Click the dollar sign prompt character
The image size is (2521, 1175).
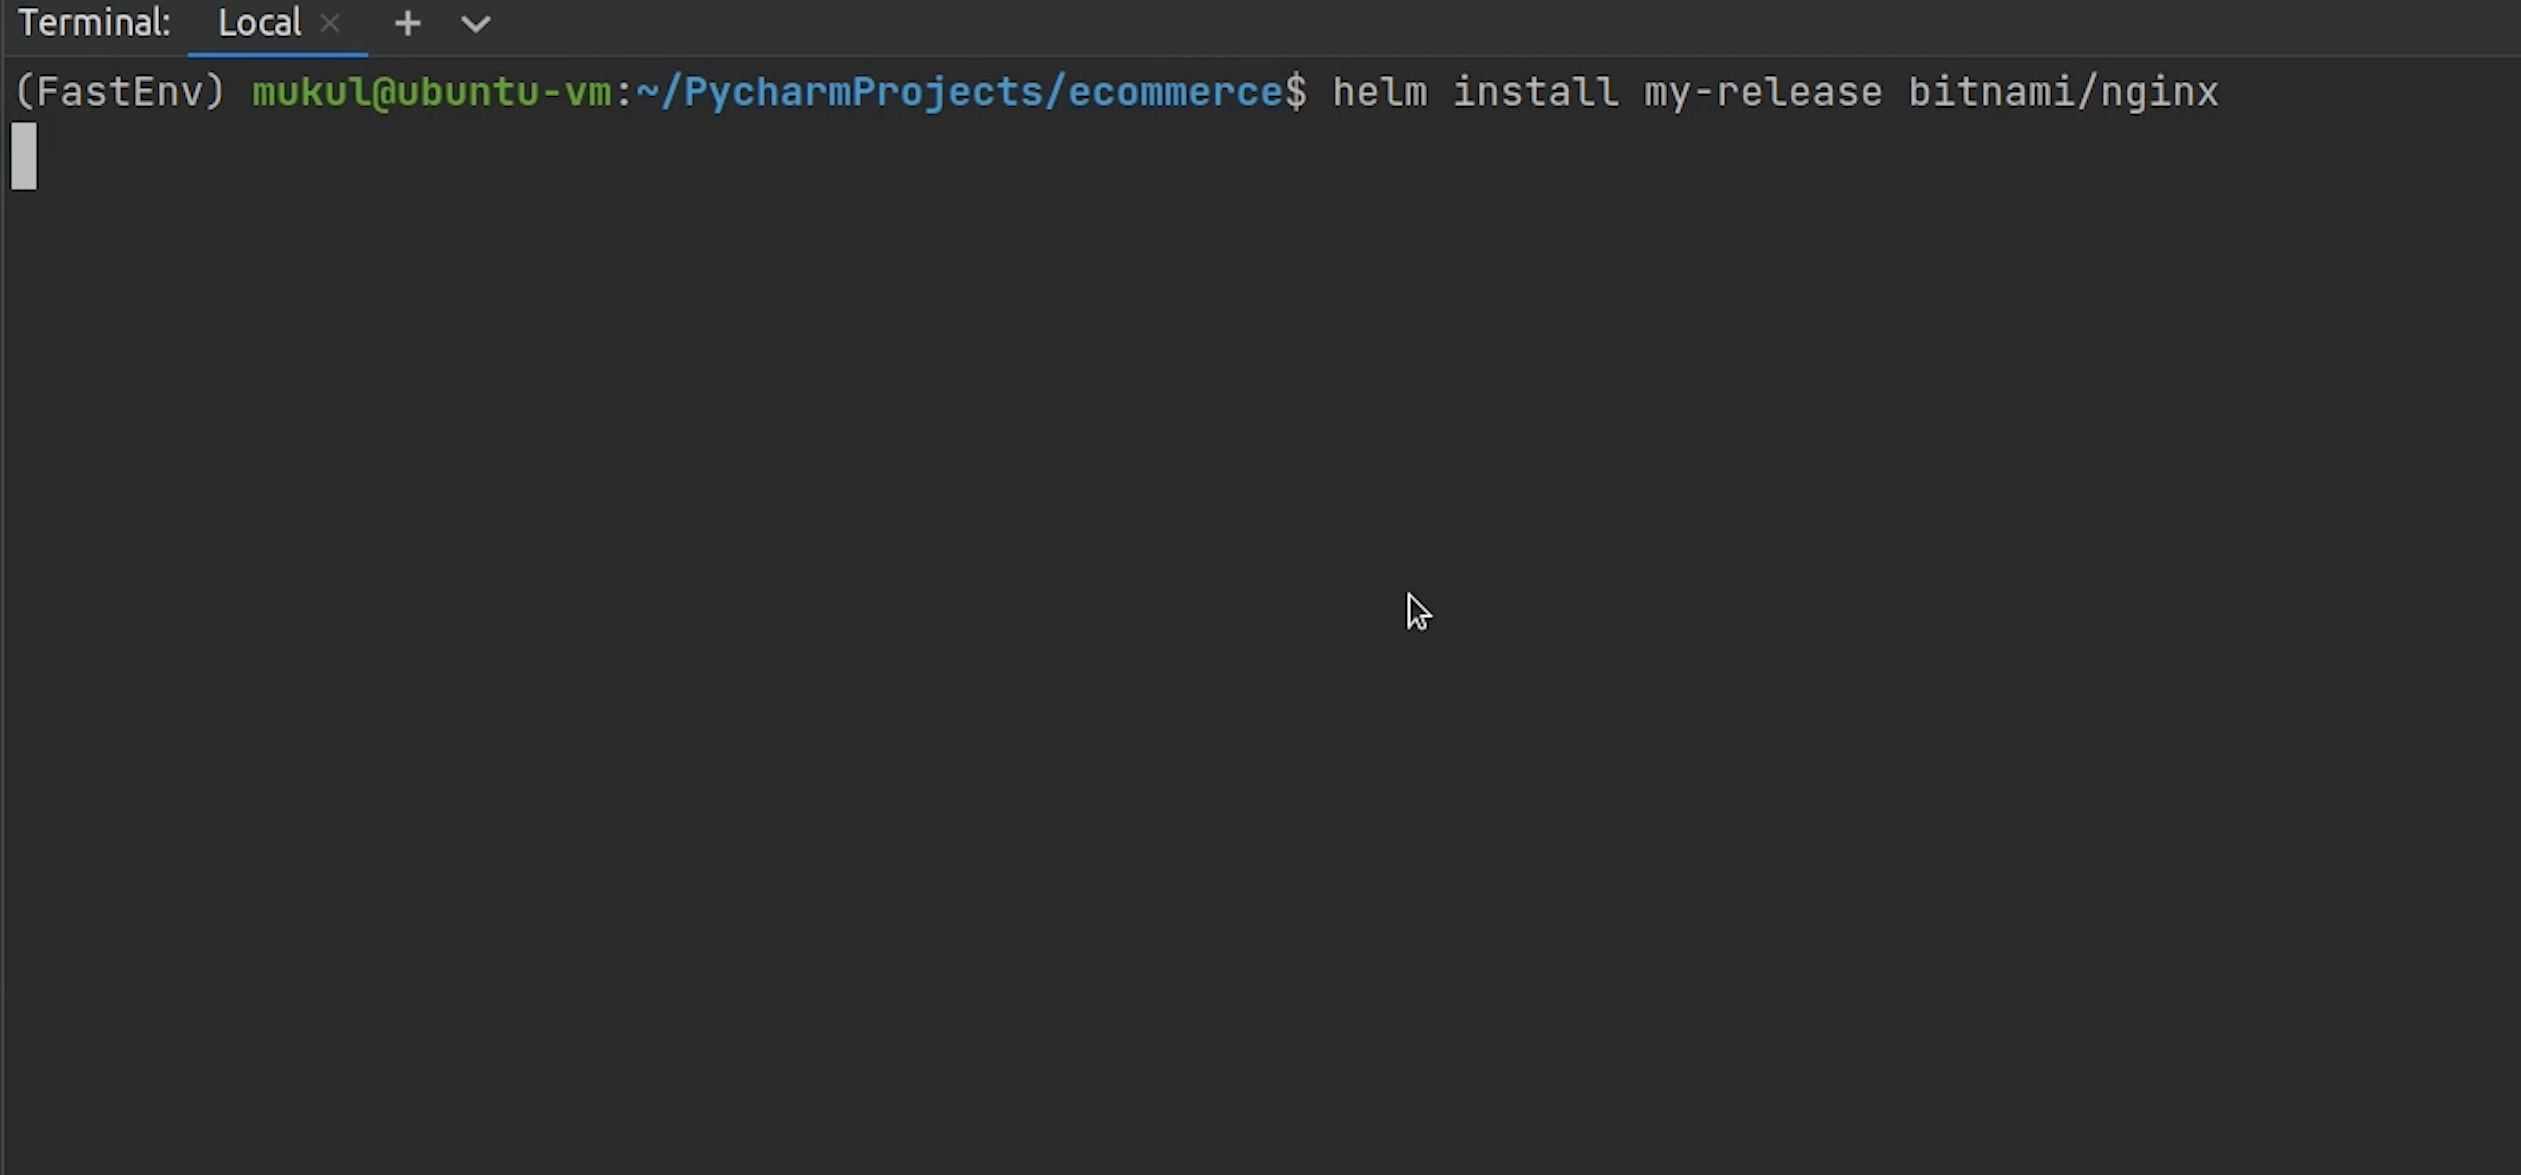click(x=1296, y=92)
